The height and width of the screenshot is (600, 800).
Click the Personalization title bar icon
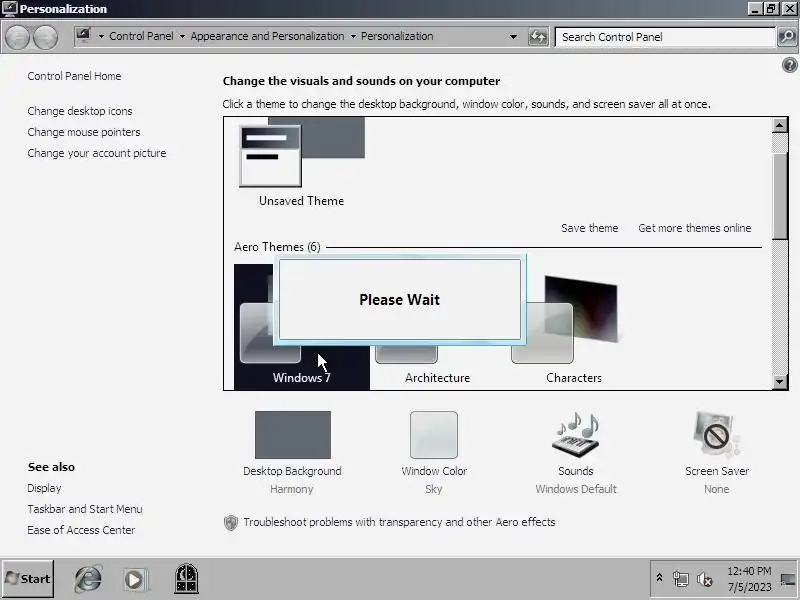pyautogui.click(x=9, y=9)
